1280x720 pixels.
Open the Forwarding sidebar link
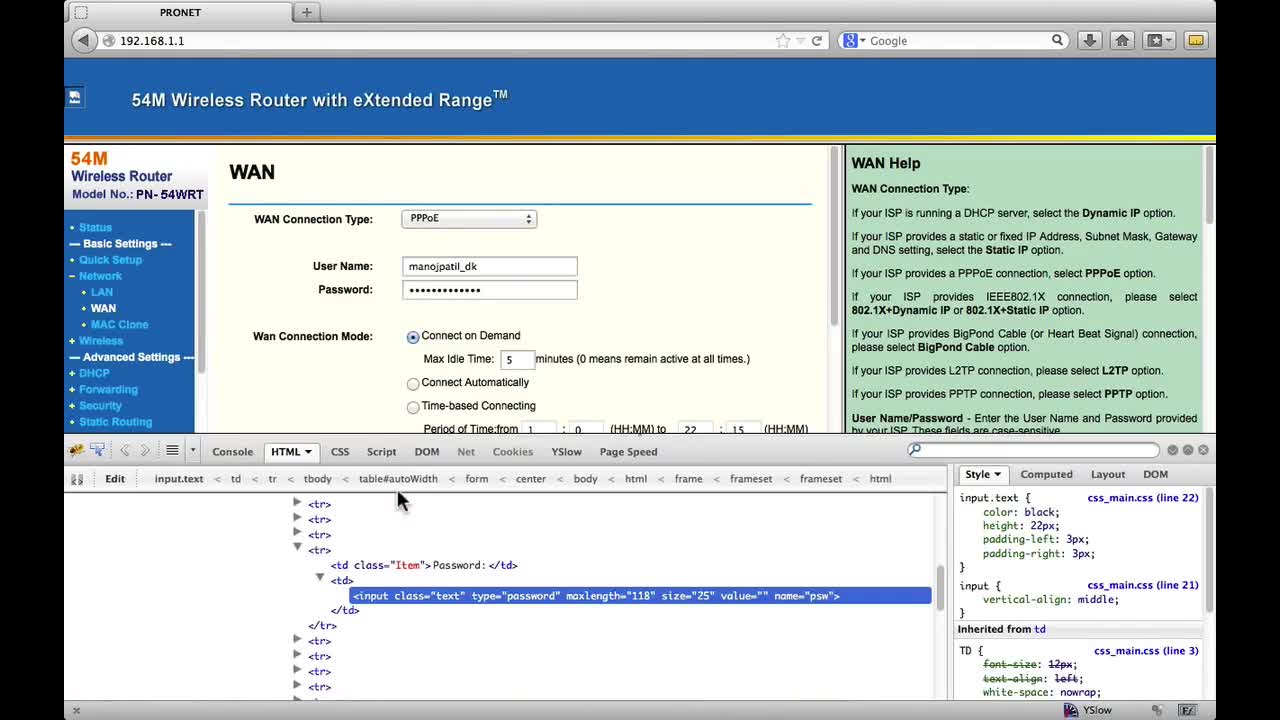tap(108, 389)
